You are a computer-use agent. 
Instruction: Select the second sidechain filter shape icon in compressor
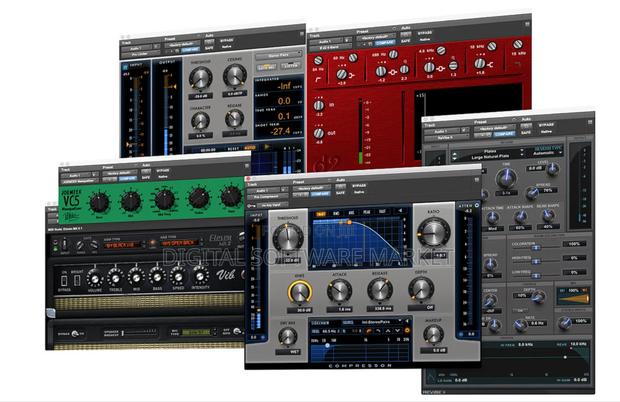pyautogui.click(x=378, y=330)
